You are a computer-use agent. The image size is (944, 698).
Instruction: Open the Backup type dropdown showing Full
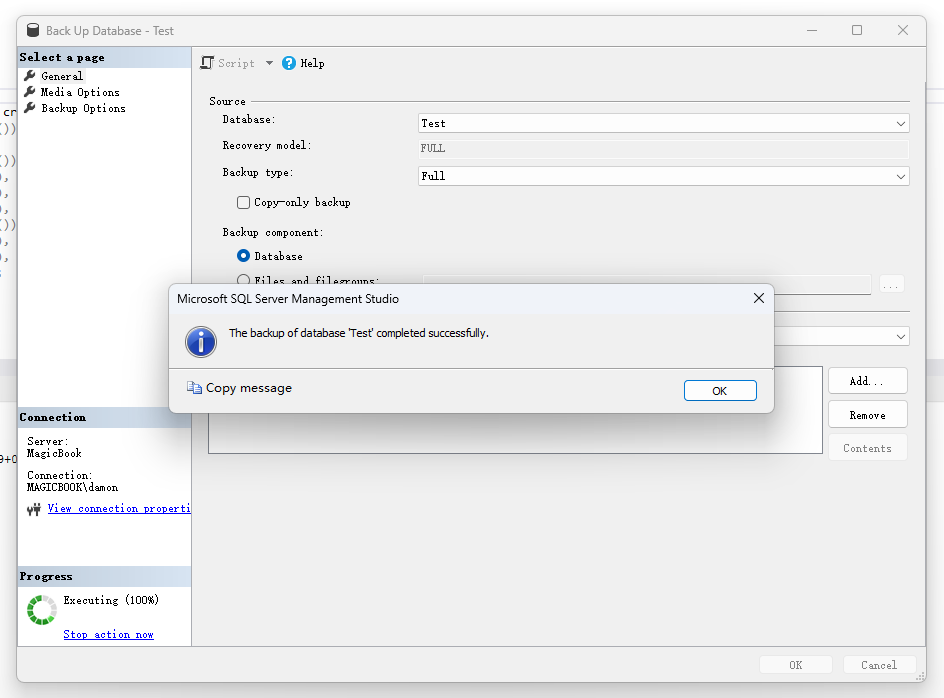click(x=663, y=176)
